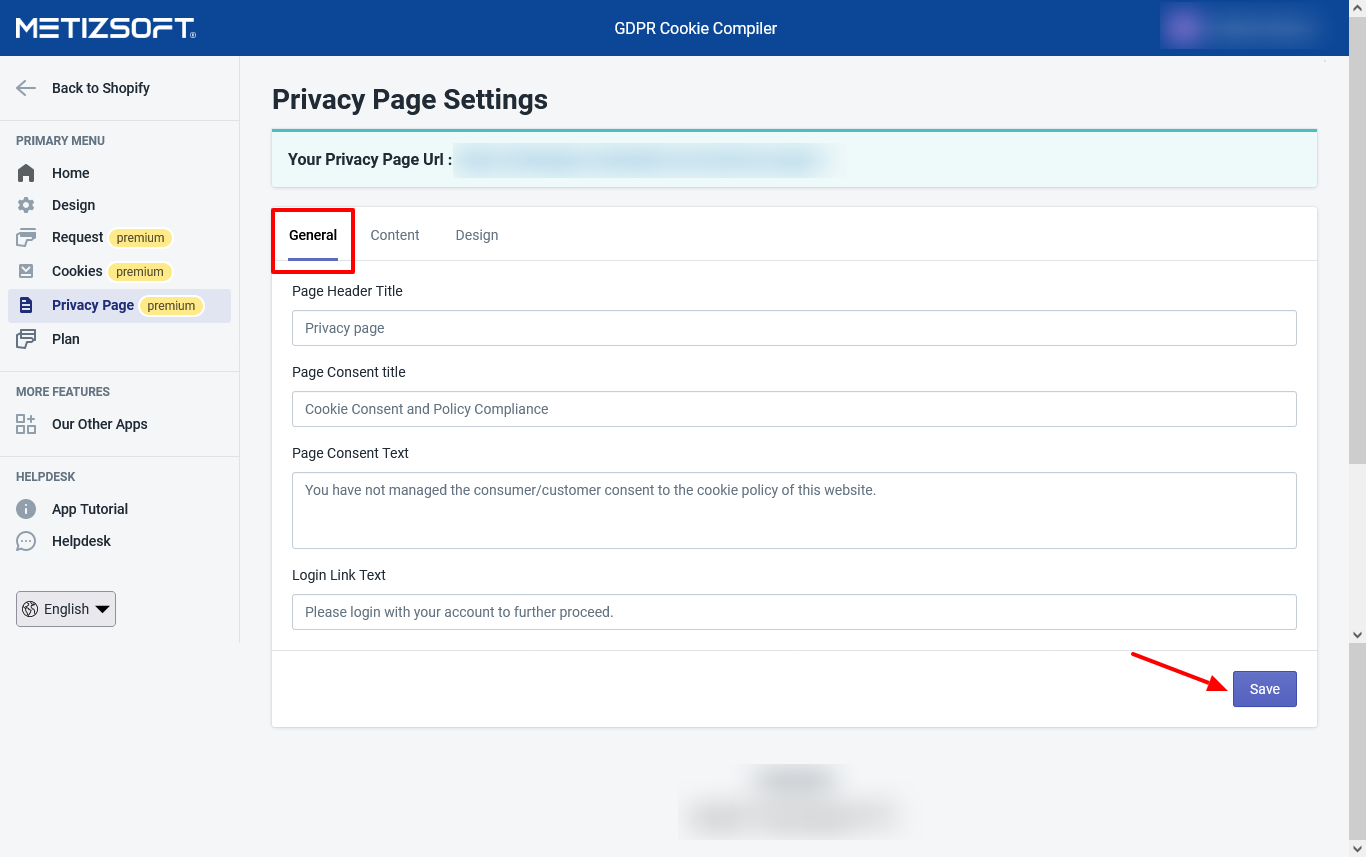Click the Cookies icon in sidebar

pos(26,271)
